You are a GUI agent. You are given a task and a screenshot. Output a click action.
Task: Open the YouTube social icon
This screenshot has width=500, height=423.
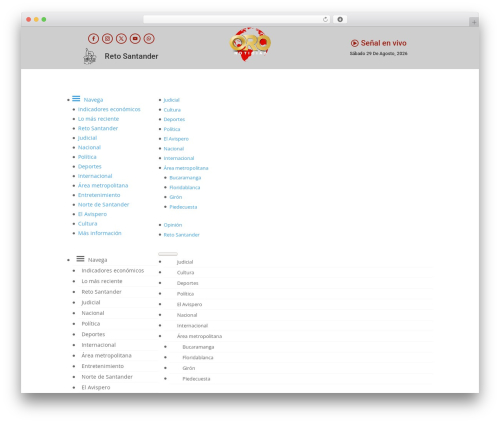coord(135,39)
